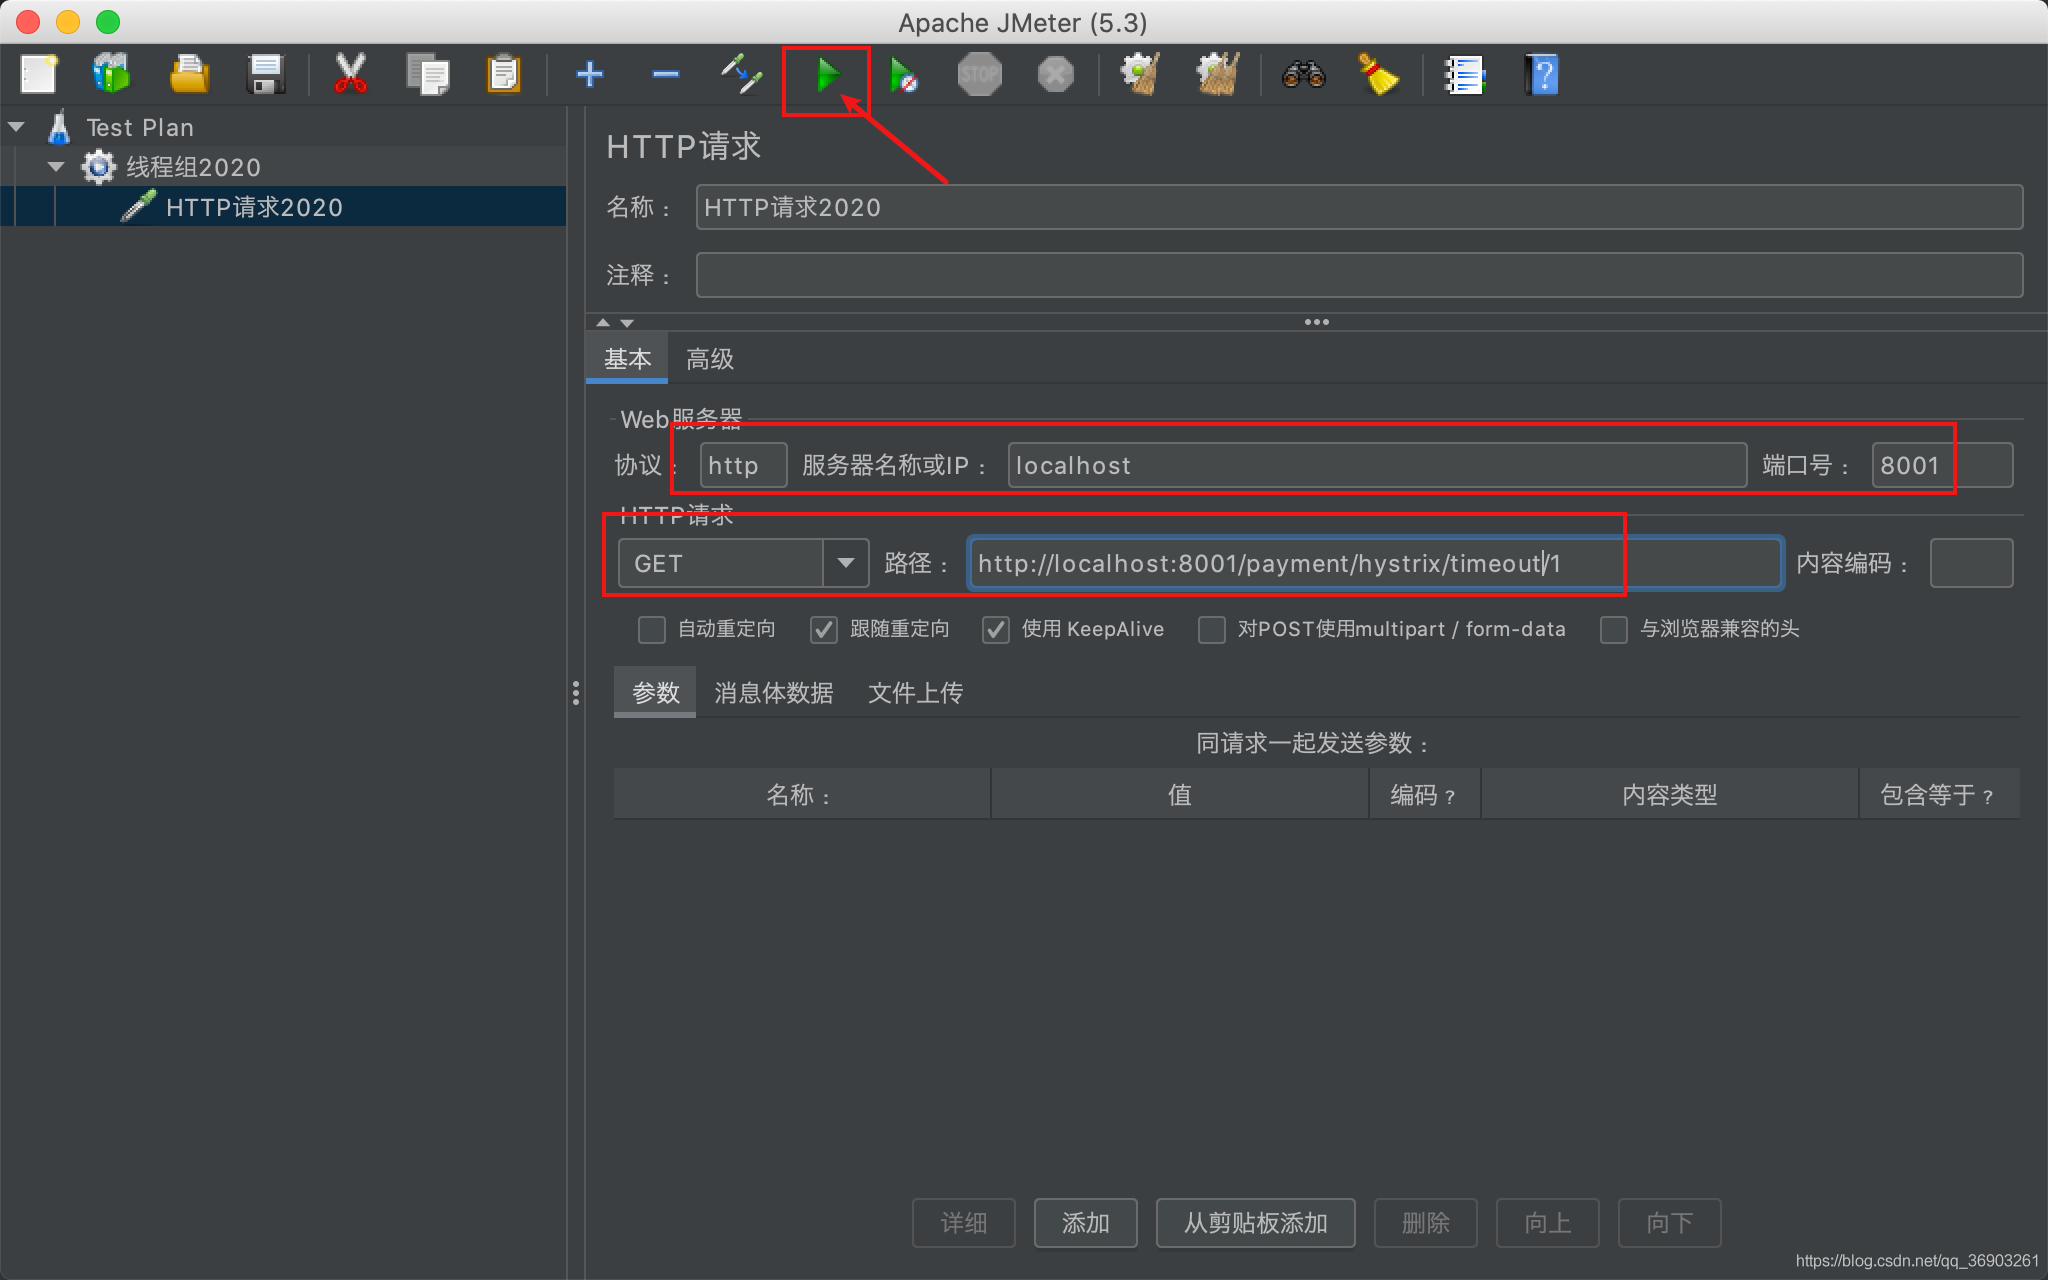2048x1280 pixels.
Task: Click the Save test plan icon
Action: (262, 75)
